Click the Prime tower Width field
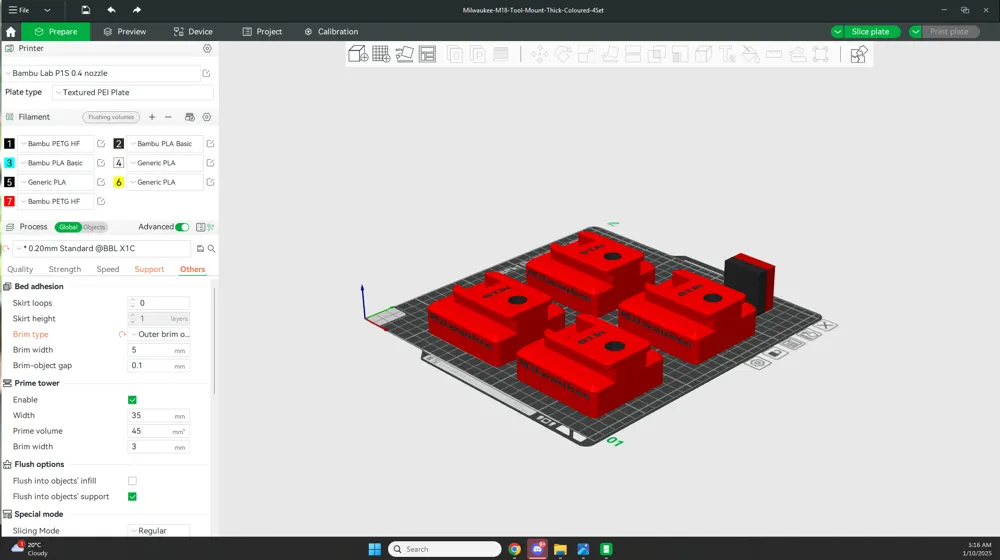The width and height of the screenshot is (1000, 560). (x=159, y=415)
